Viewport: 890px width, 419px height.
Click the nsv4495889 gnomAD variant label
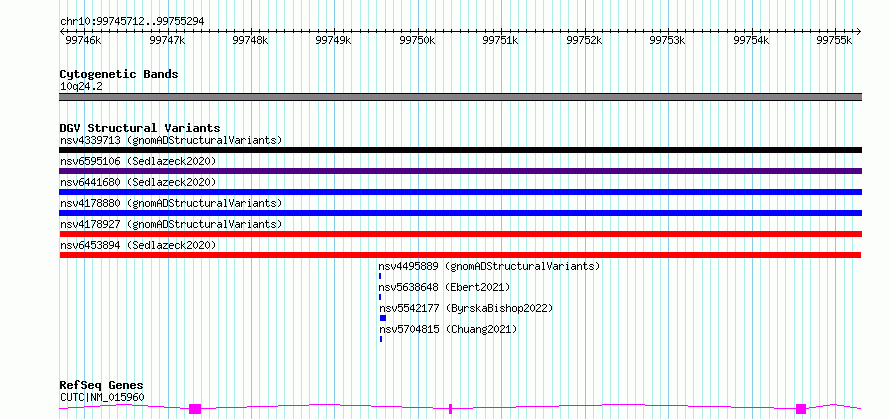click(489, 266)
